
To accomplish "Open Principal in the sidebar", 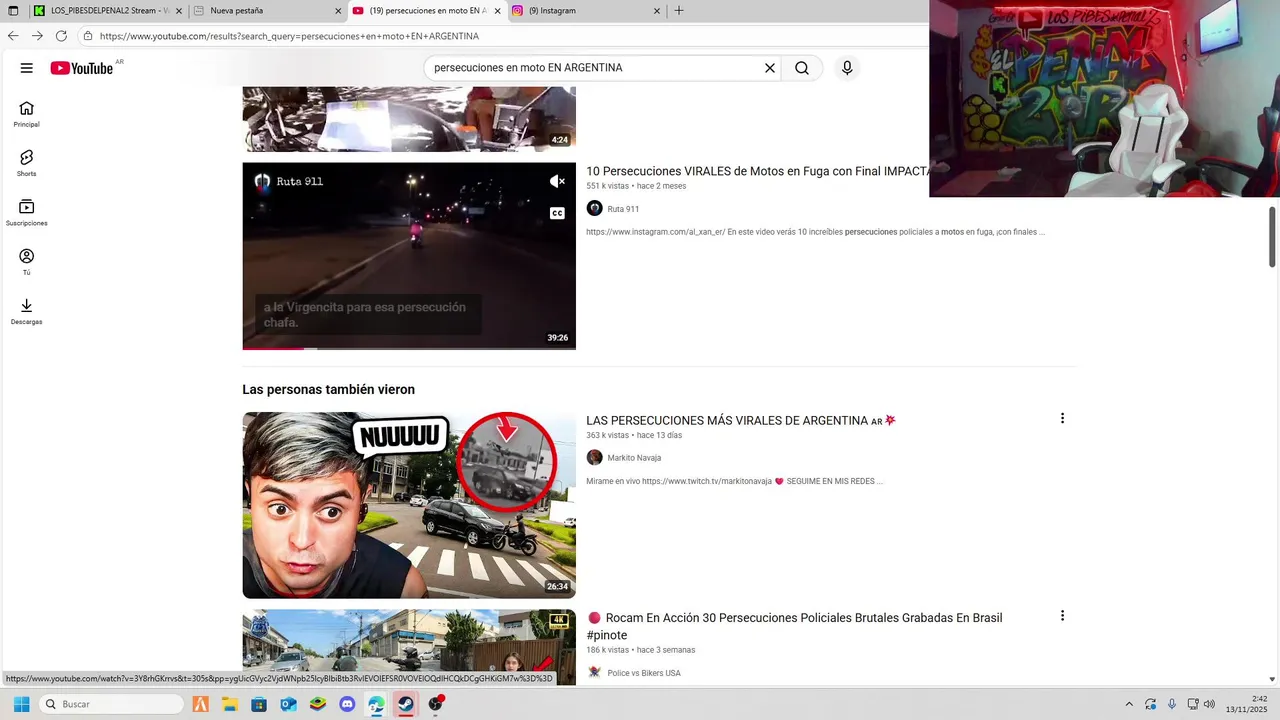I will coord(26,115).
